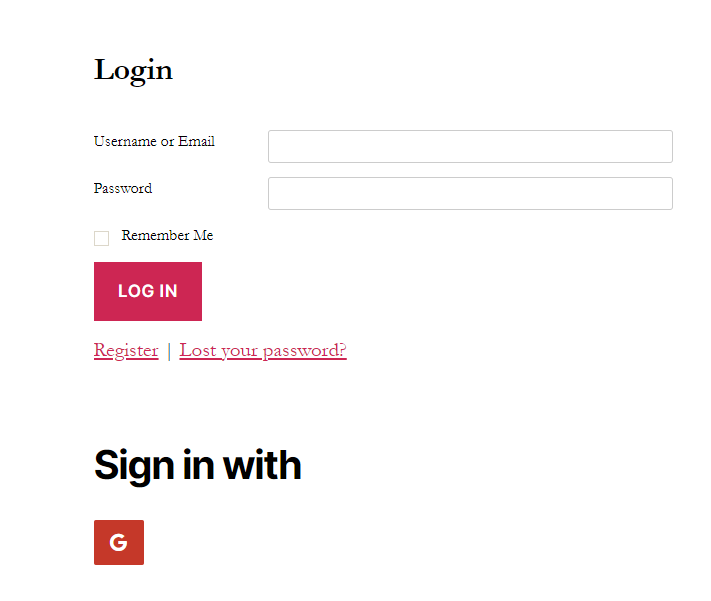Click the Password label text
The height and width of the screenshot is (601, 711).
pos(123,189)
